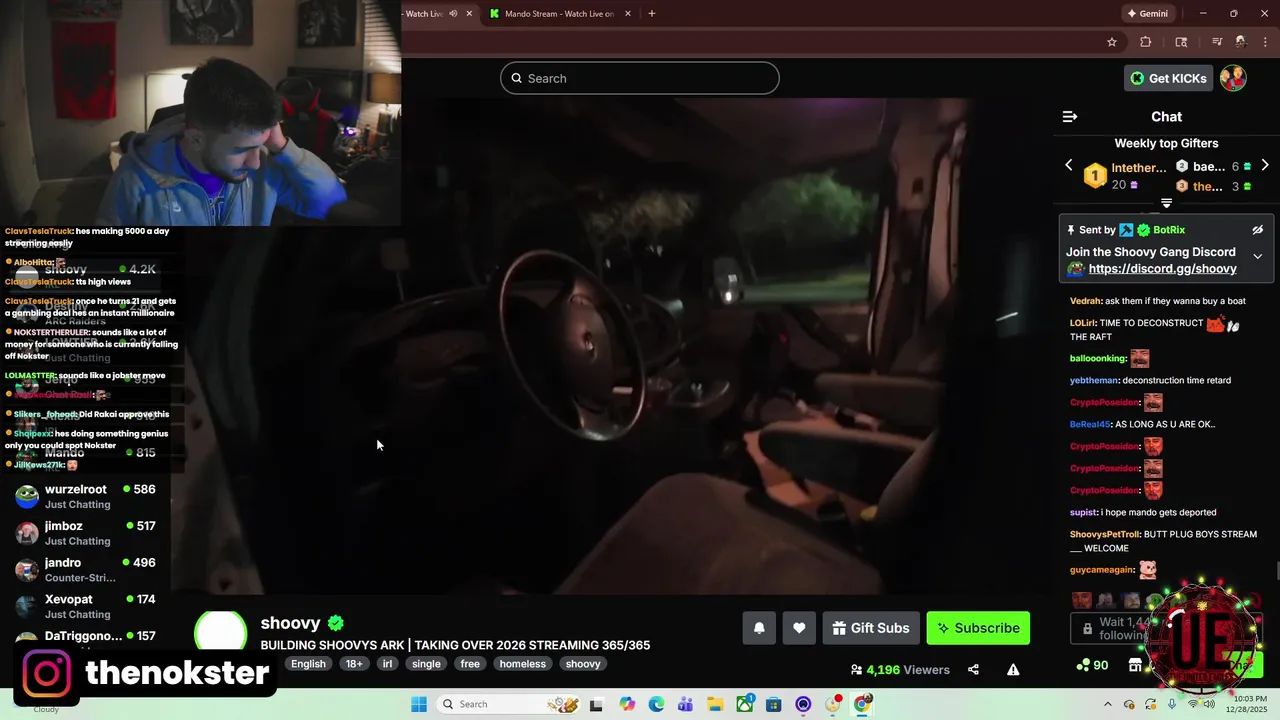Image resolution: width=1280 pixels, height=720 pixels.
Task: Click the shoovy streamer avatar circle
Action: click(x=220, y=633)
